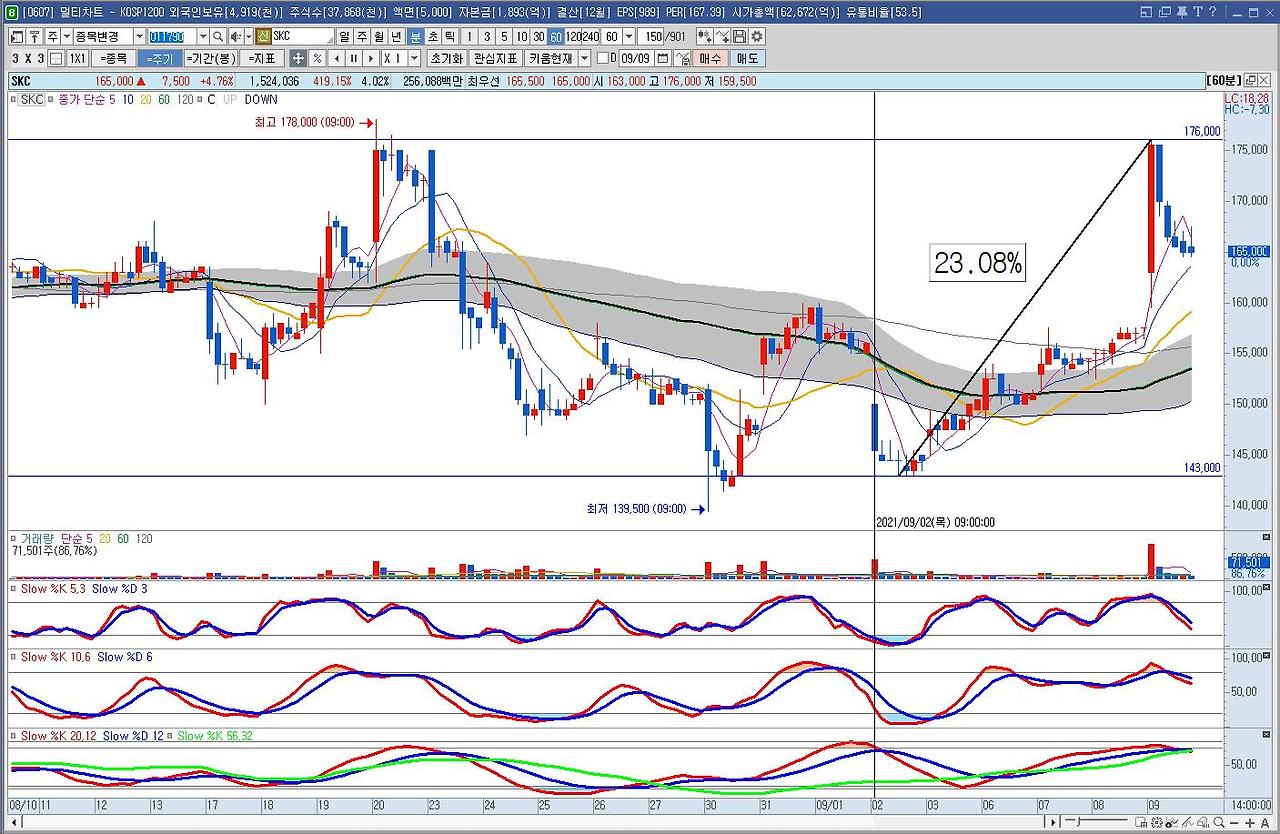Pause chart playback
Viewport: 1280px width, 834px height.
click(x=354, y=58)
